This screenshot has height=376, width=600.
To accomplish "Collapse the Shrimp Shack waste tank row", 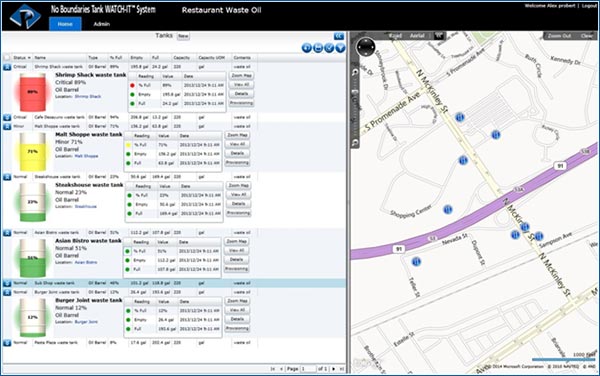I will pos(7,67).
